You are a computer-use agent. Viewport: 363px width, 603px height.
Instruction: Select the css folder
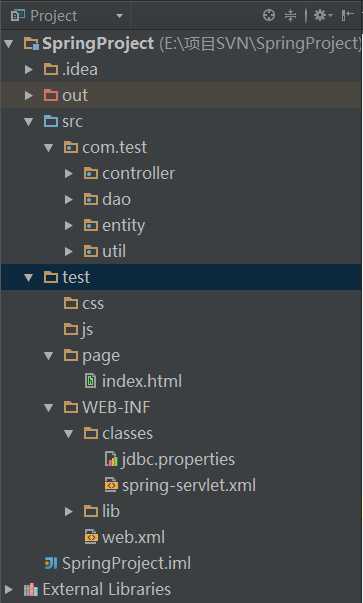point(83,303)
